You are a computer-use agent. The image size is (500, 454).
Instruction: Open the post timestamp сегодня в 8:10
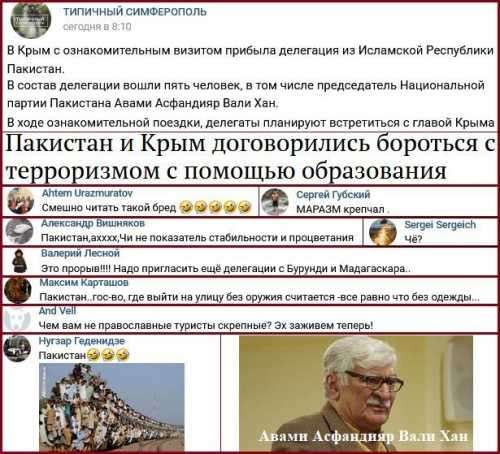click(x=97, y=27)
